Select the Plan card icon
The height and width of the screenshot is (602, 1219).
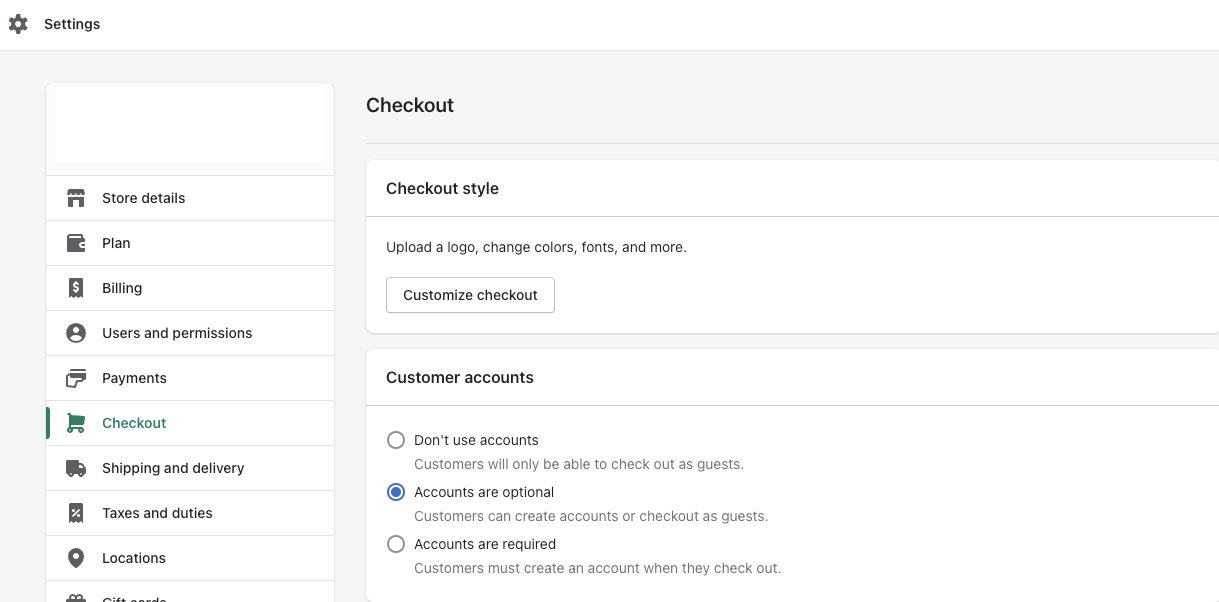[x=76, y=242]
